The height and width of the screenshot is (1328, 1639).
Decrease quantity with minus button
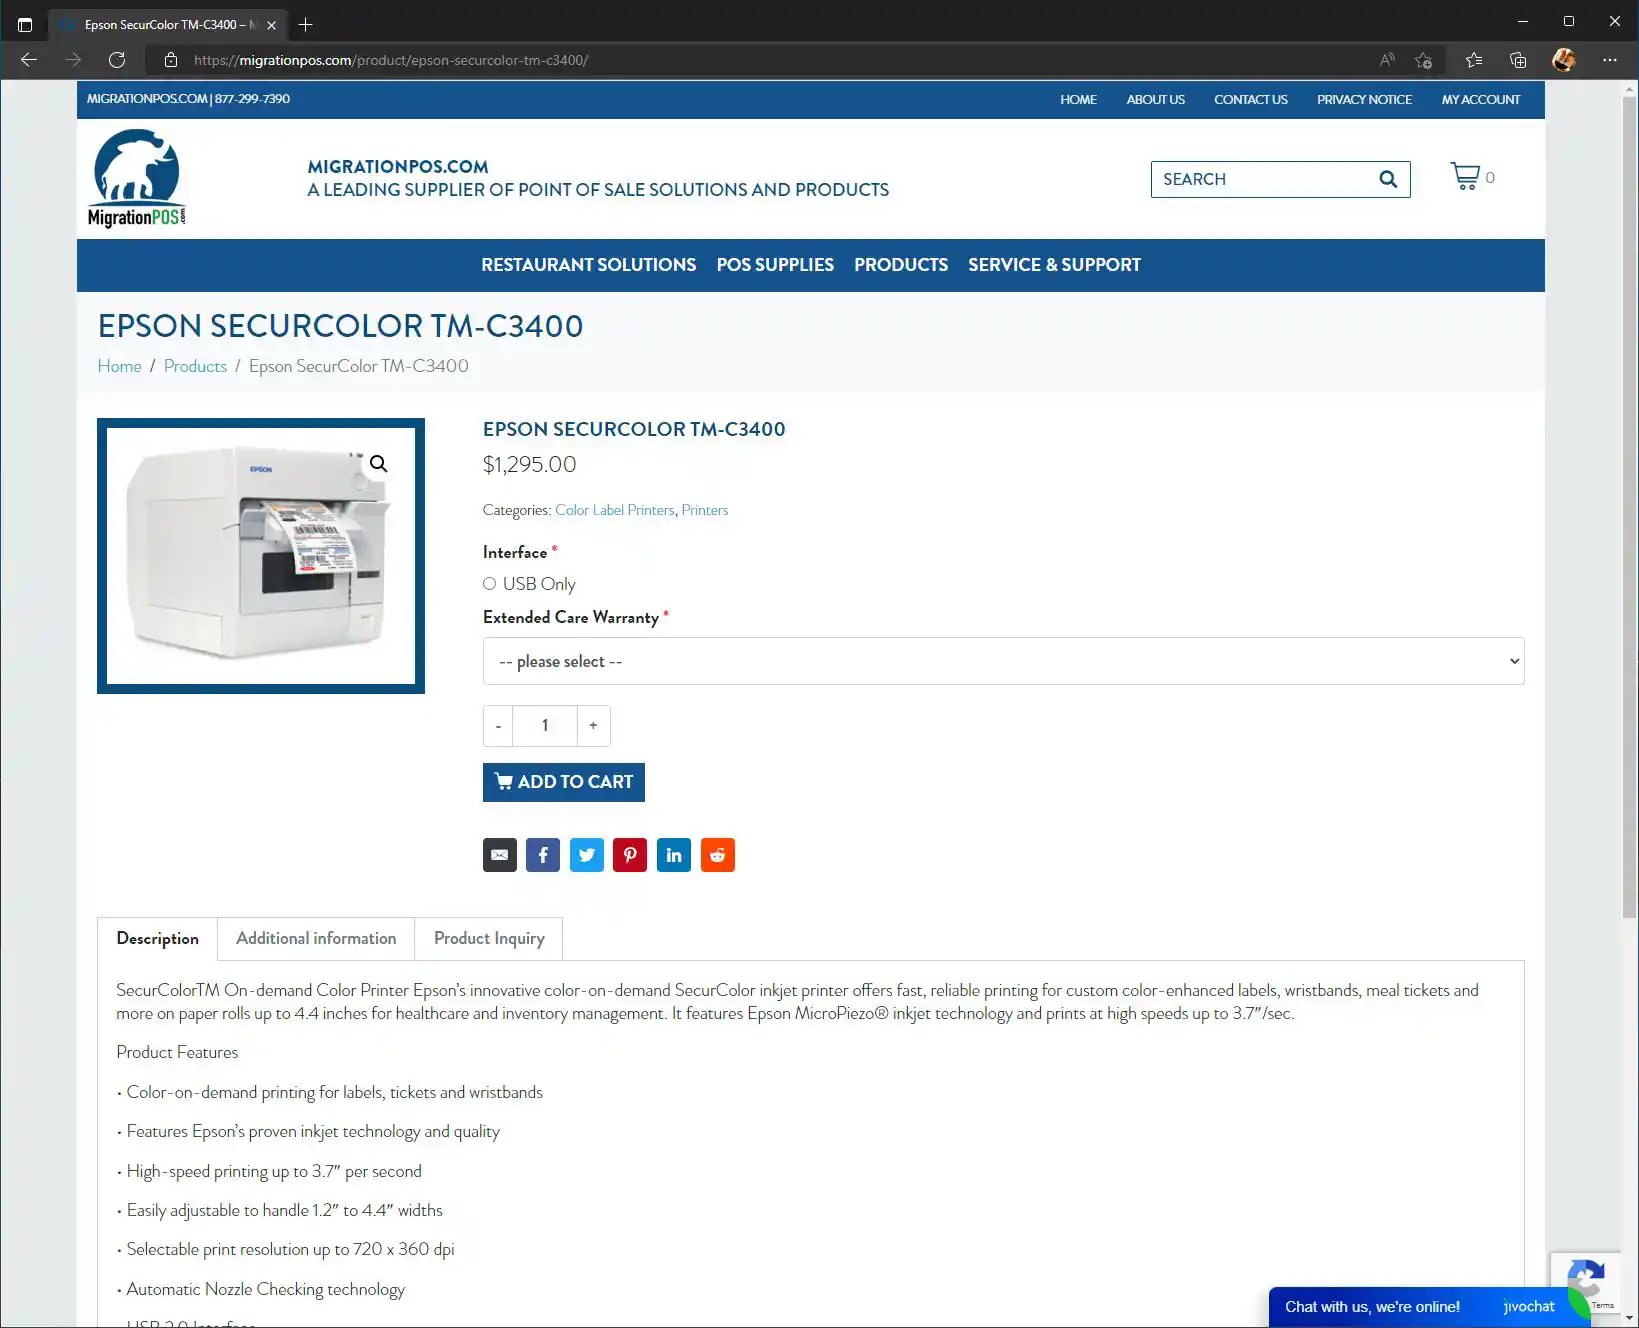click(x=498, y=726)
